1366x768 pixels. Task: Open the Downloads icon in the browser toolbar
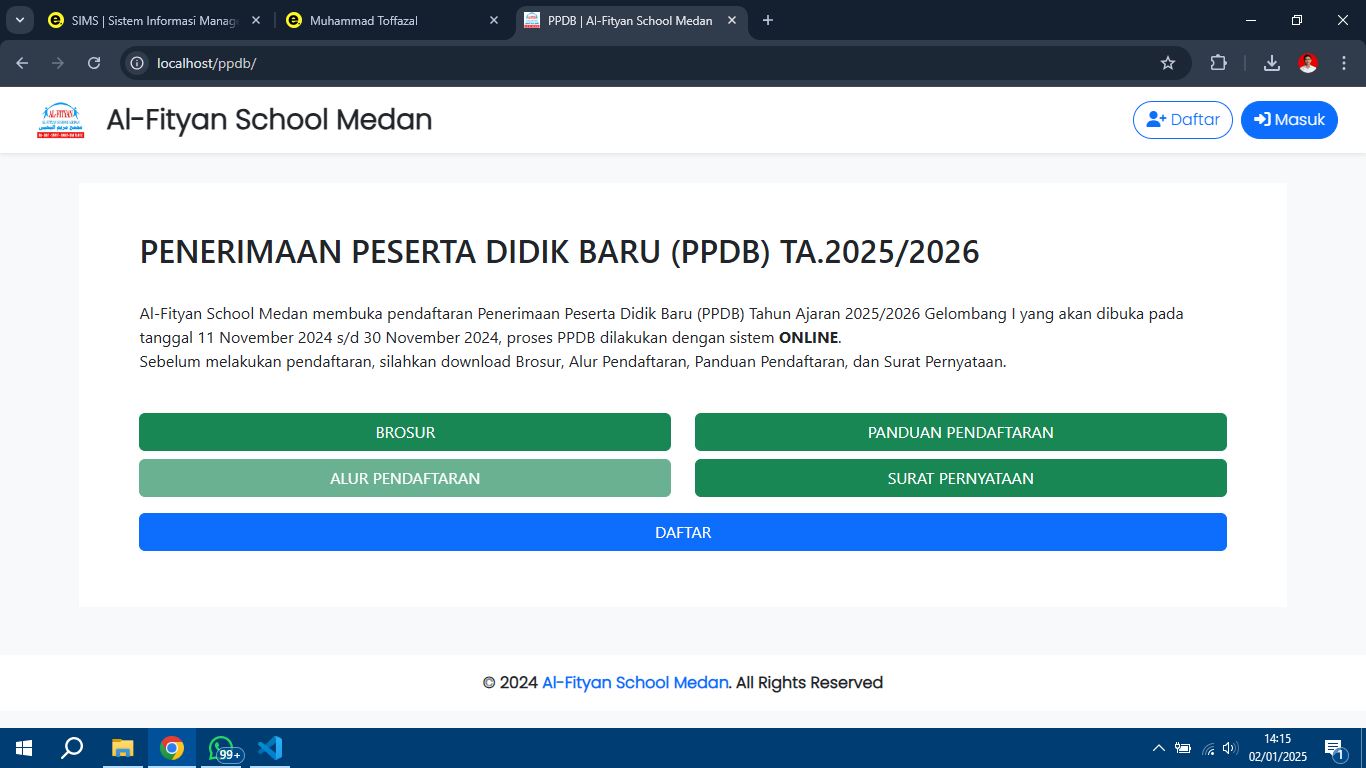click(x=1271, y=62)
